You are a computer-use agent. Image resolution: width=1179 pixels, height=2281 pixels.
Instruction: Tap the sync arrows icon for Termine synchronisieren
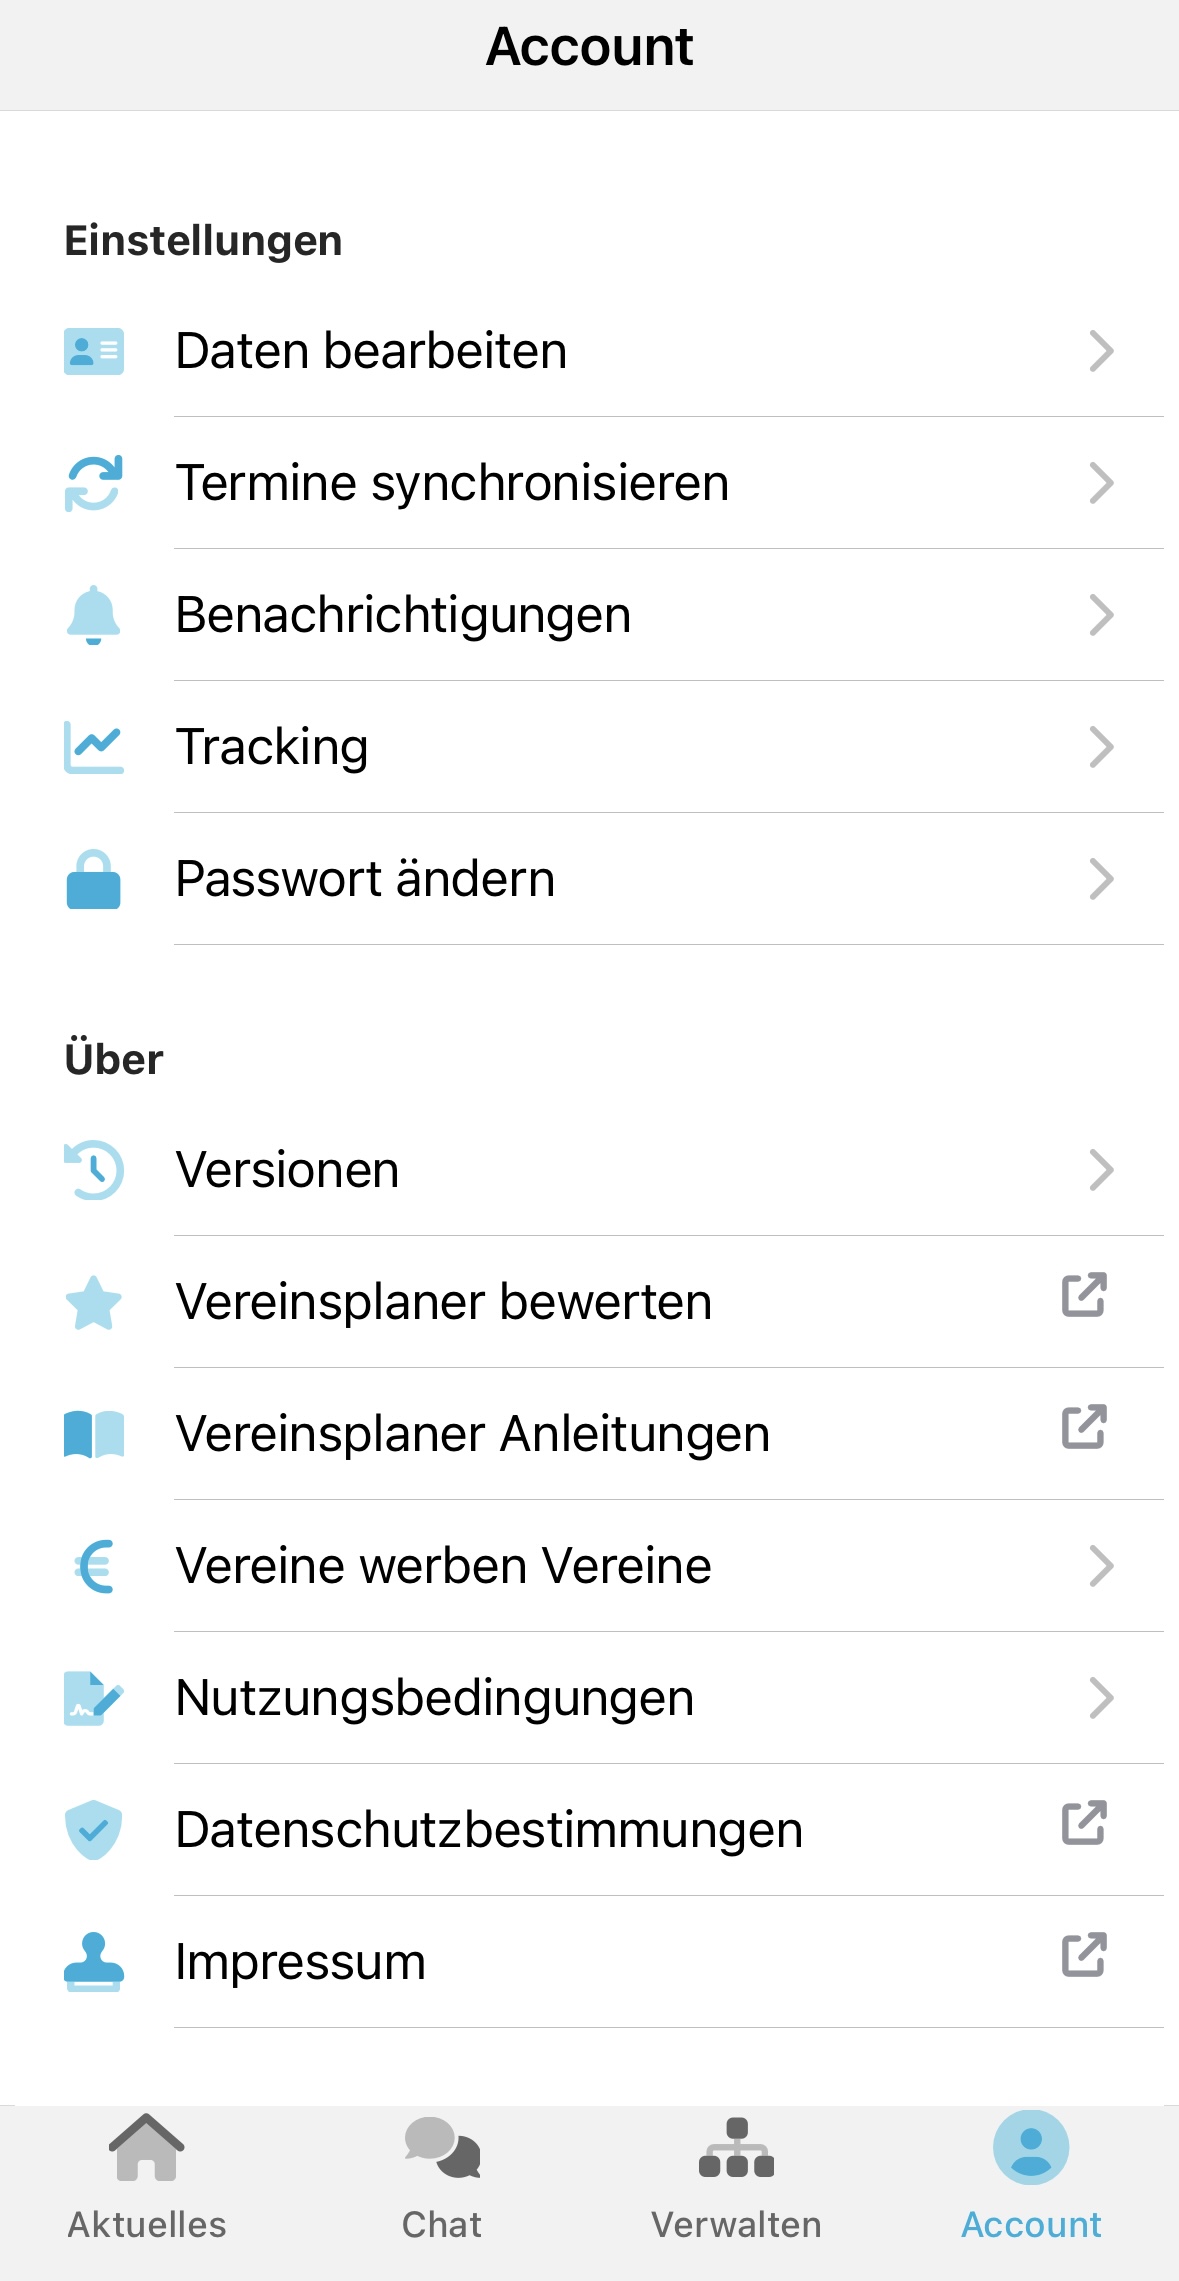click(x=94, y=483)
